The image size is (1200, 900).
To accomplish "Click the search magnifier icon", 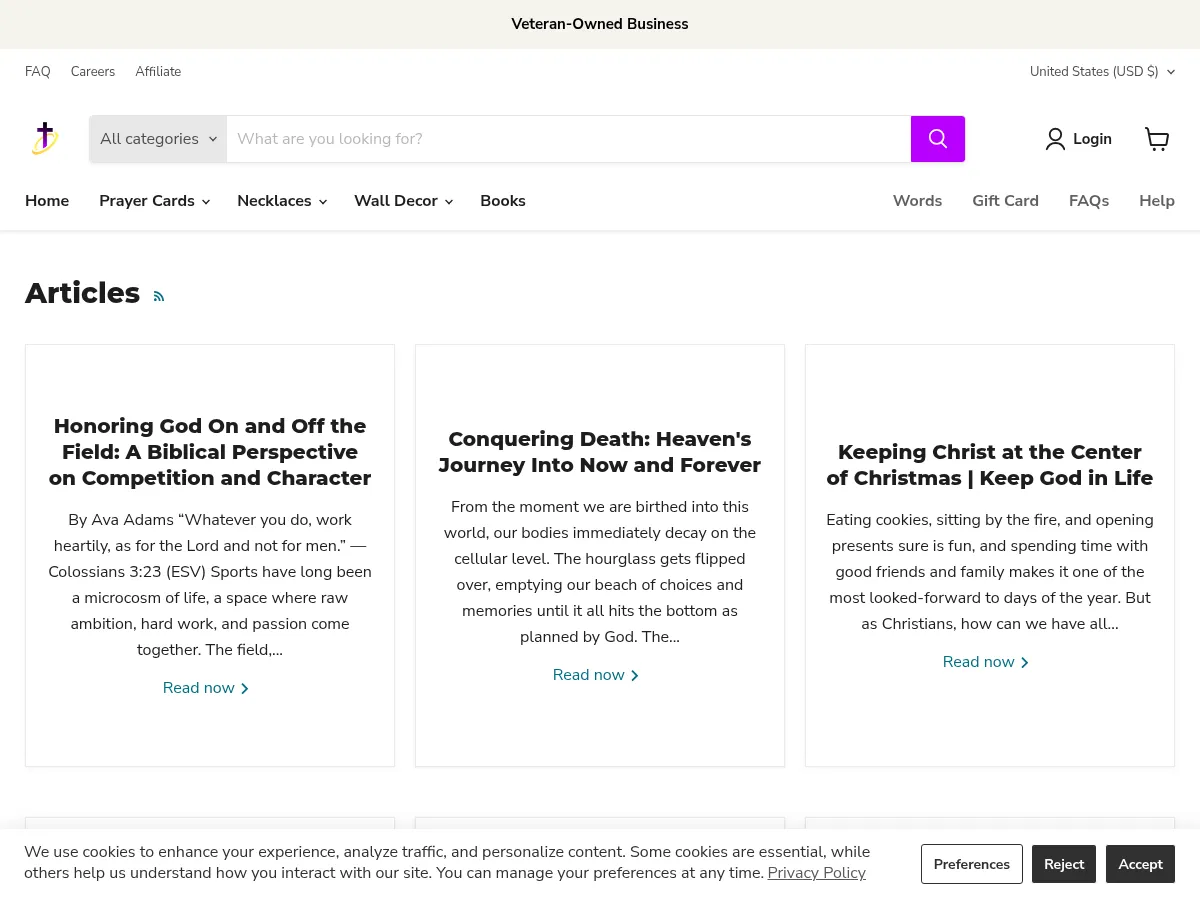I will pyautogui.click(x=937, y=138).
